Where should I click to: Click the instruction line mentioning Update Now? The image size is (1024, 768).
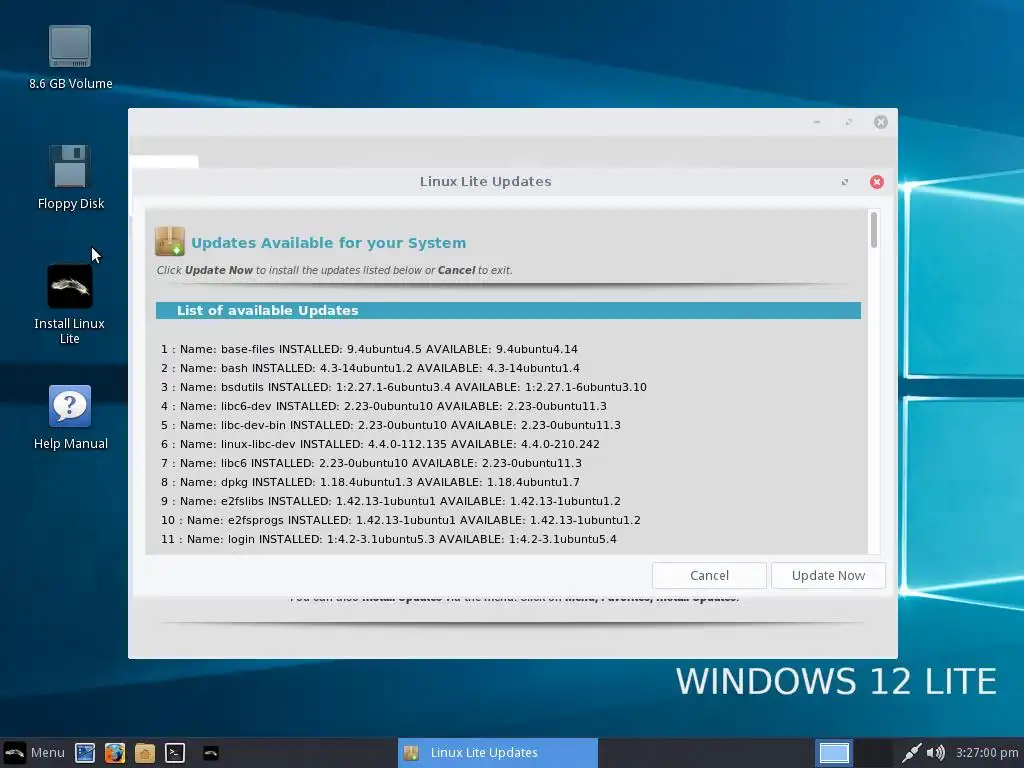[x=334, y=270]
